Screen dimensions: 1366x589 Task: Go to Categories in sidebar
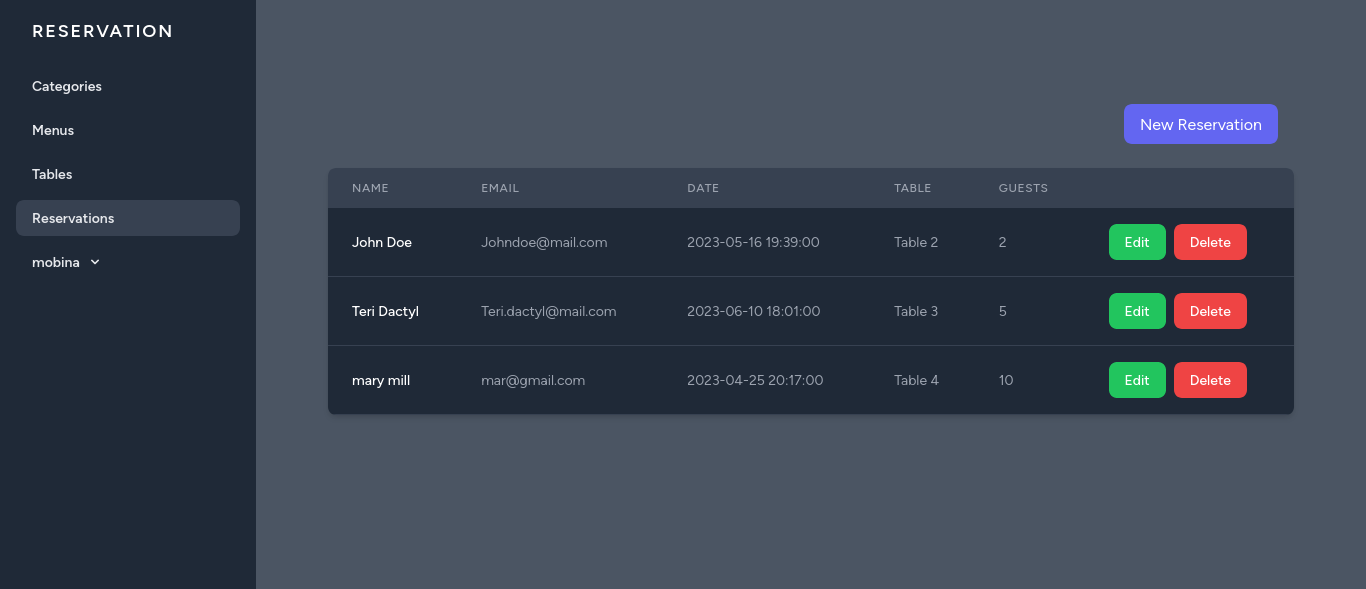click(128, 86)
